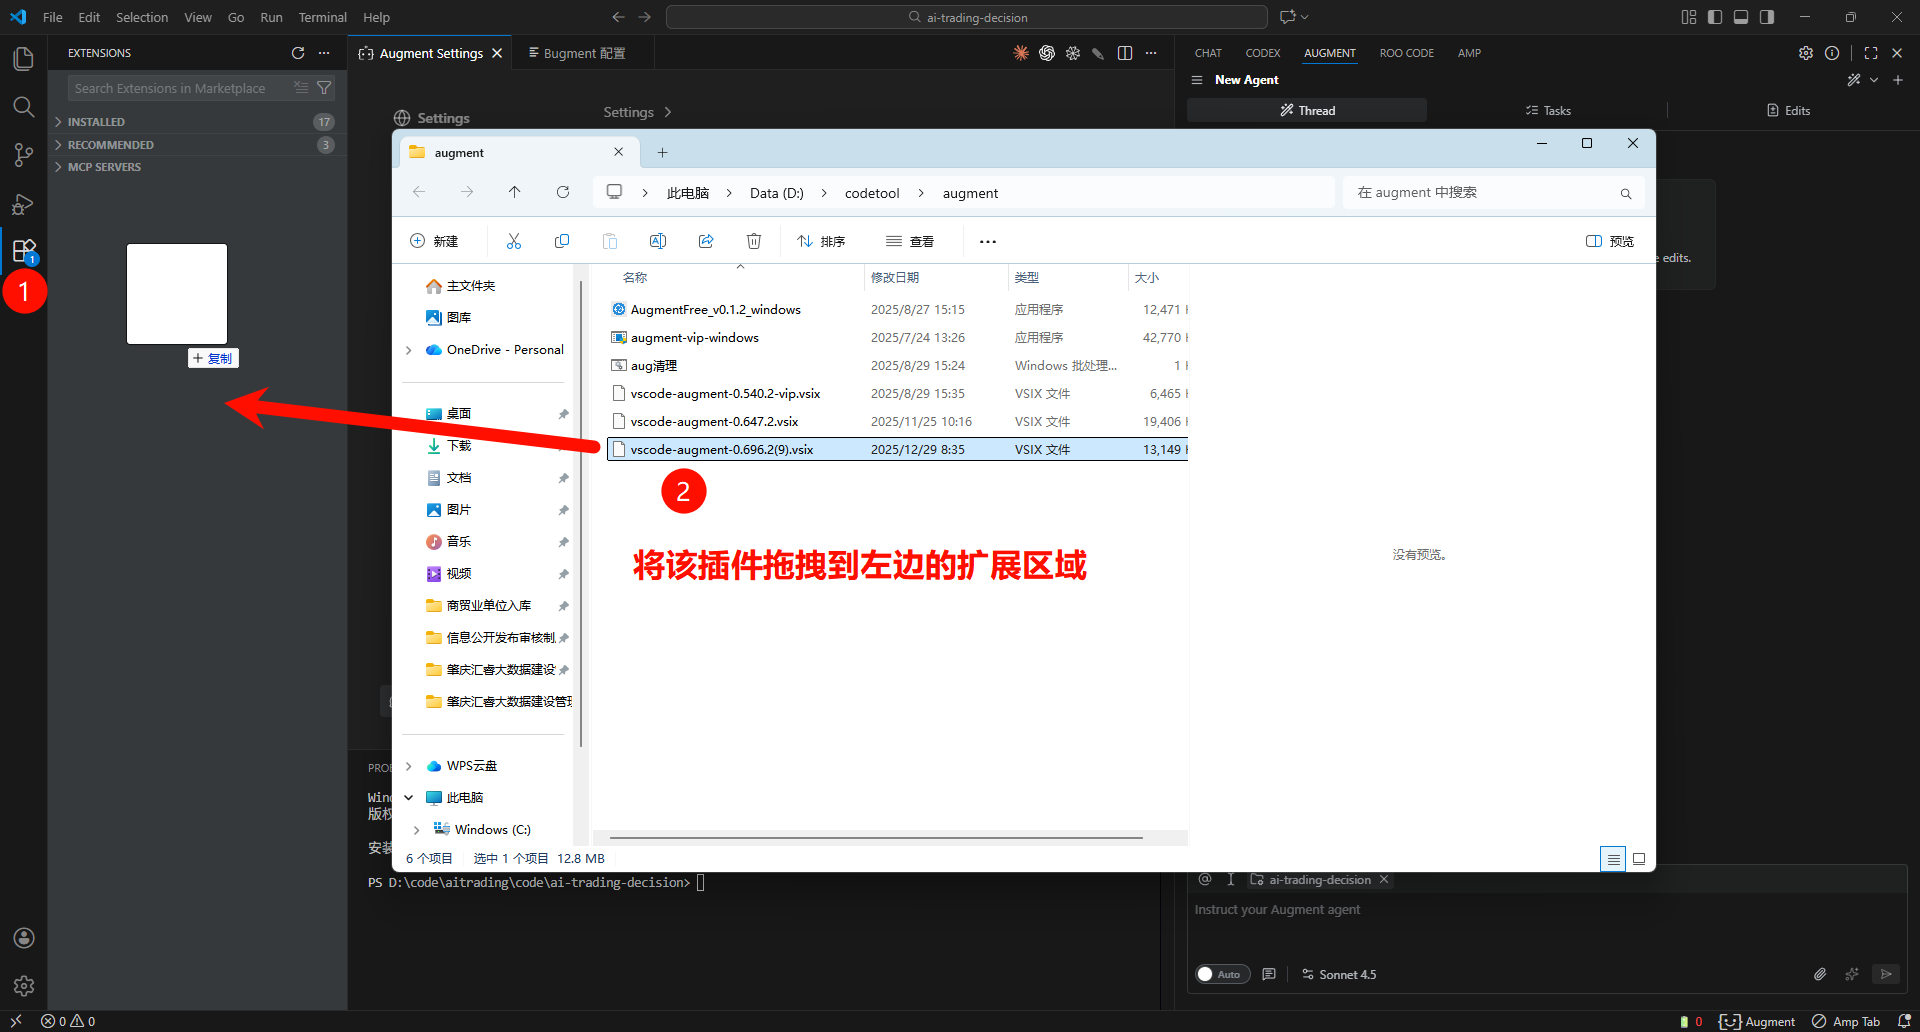Expand the WPS云盘 node

coord(409,766)
